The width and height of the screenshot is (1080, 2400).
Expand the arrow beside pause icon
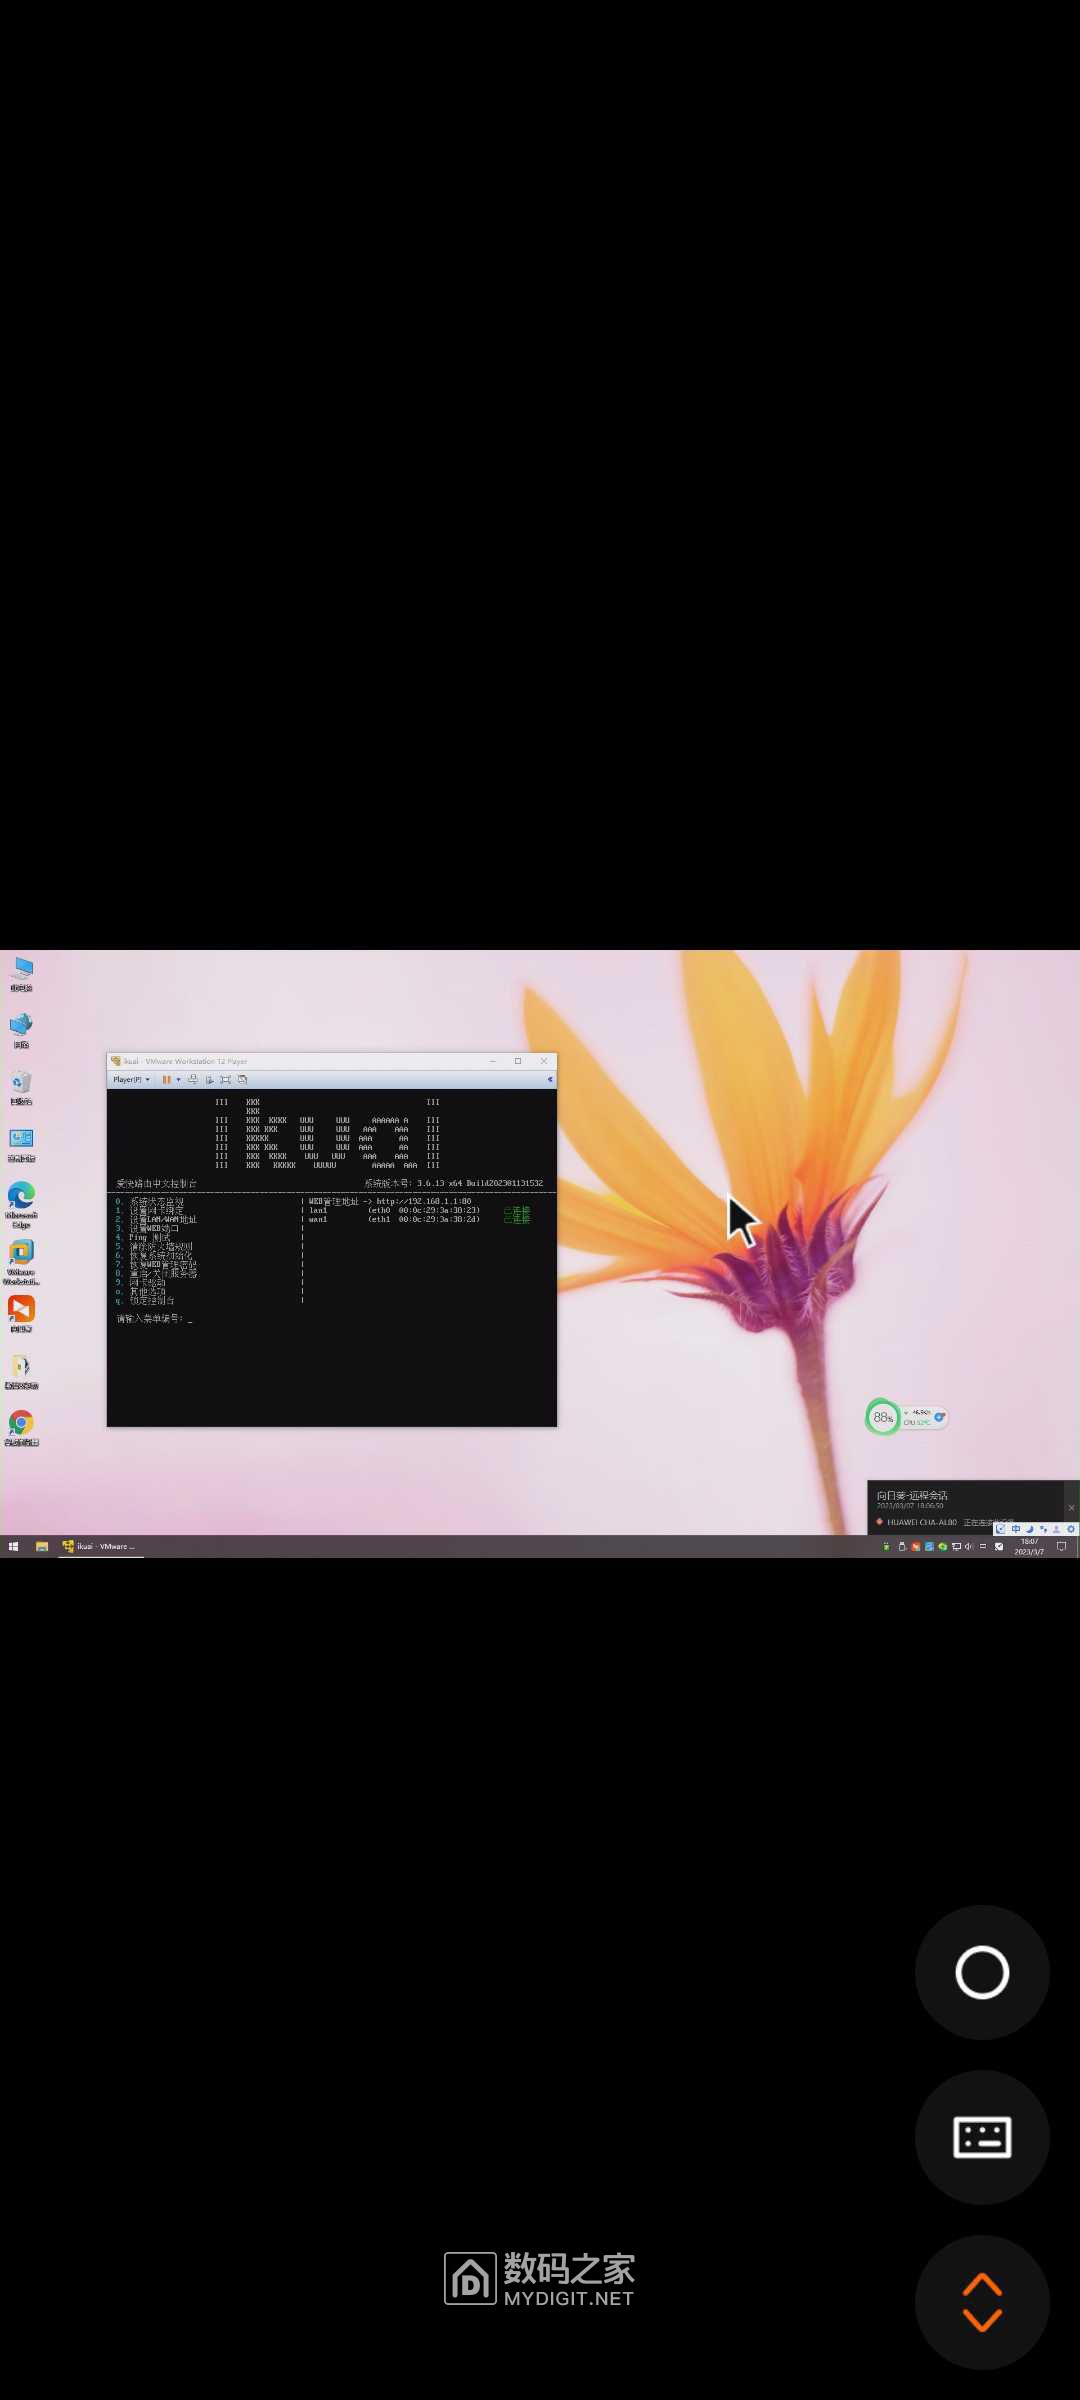[x=178, y=1080]
